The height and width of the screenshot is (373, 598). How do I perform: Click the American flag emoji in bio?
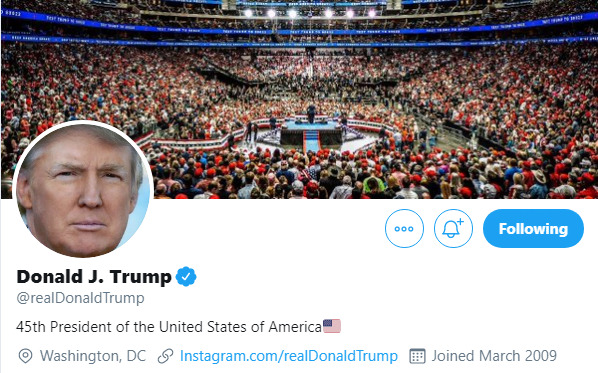pos(331,326)
